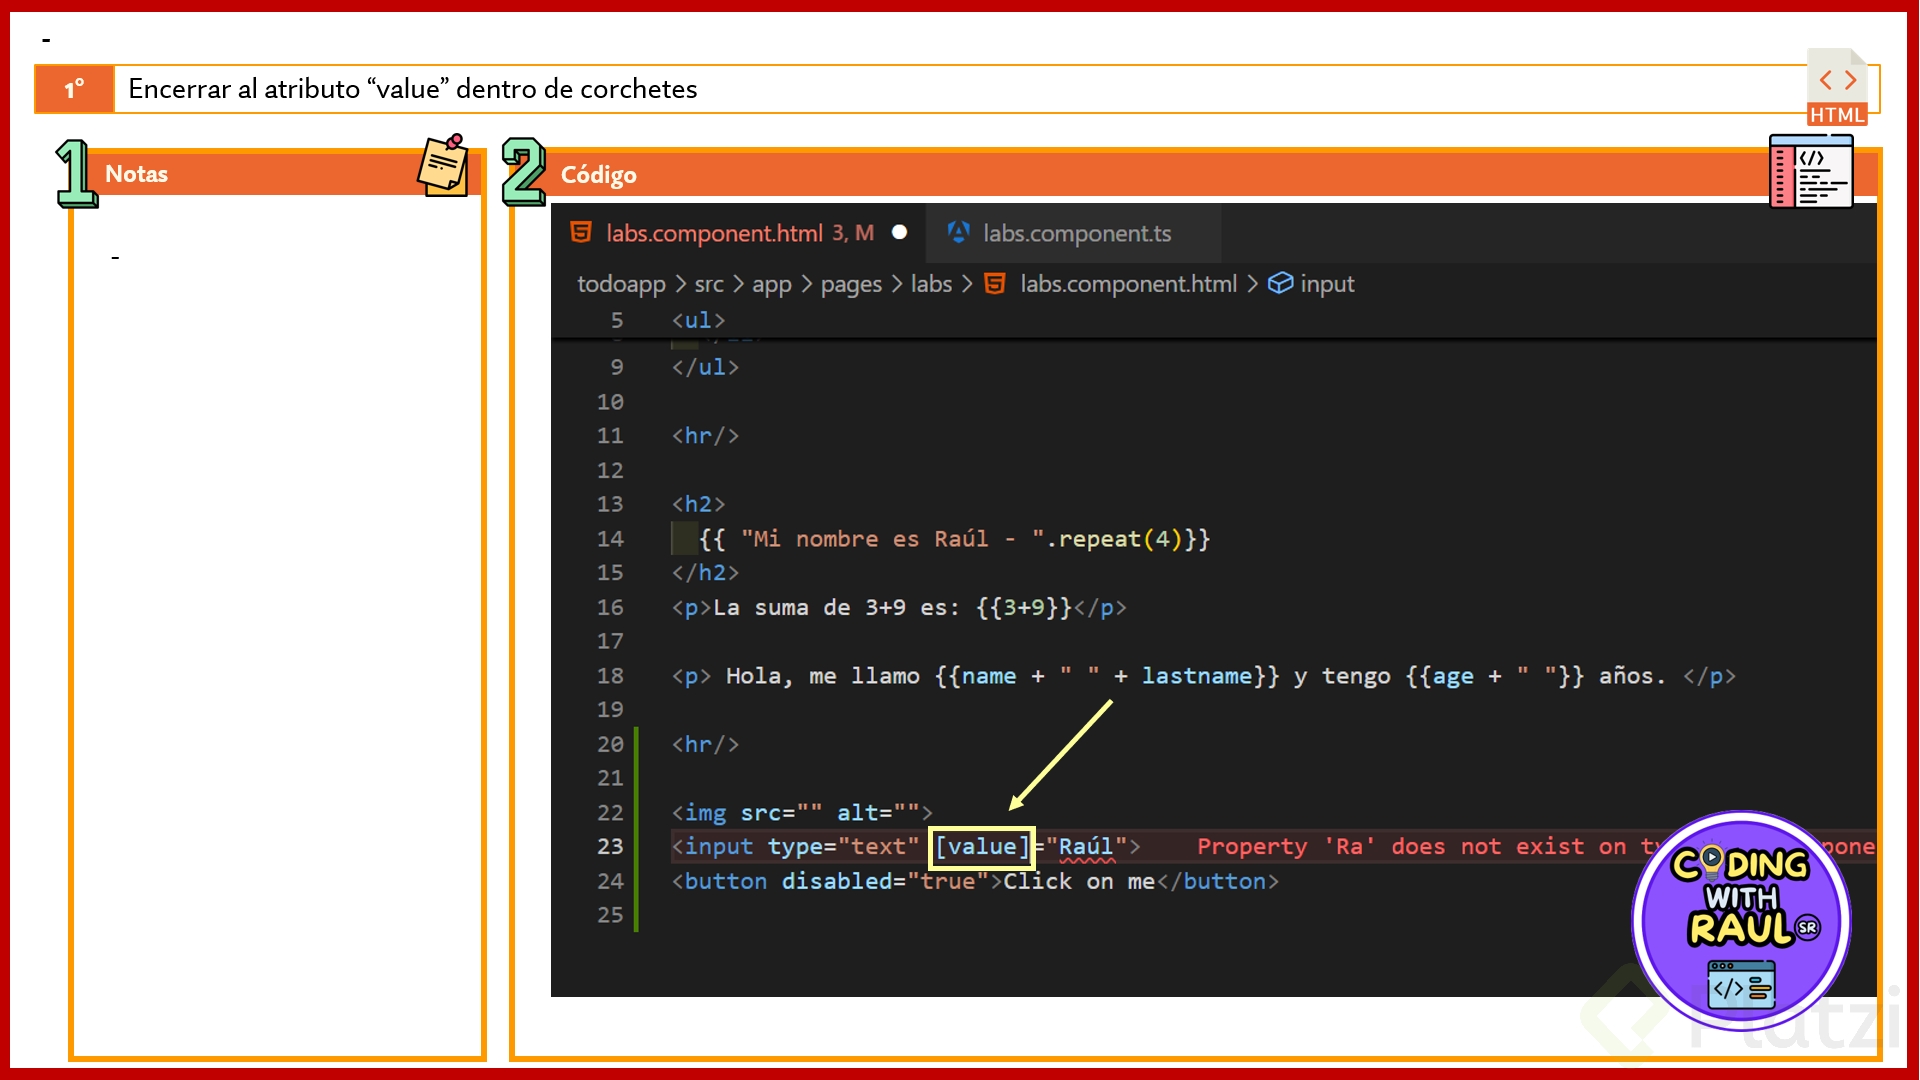Click the HTML5 icon on labs.component.html tab
This screenshot has width=1920, height=1080.
(580, 233)
